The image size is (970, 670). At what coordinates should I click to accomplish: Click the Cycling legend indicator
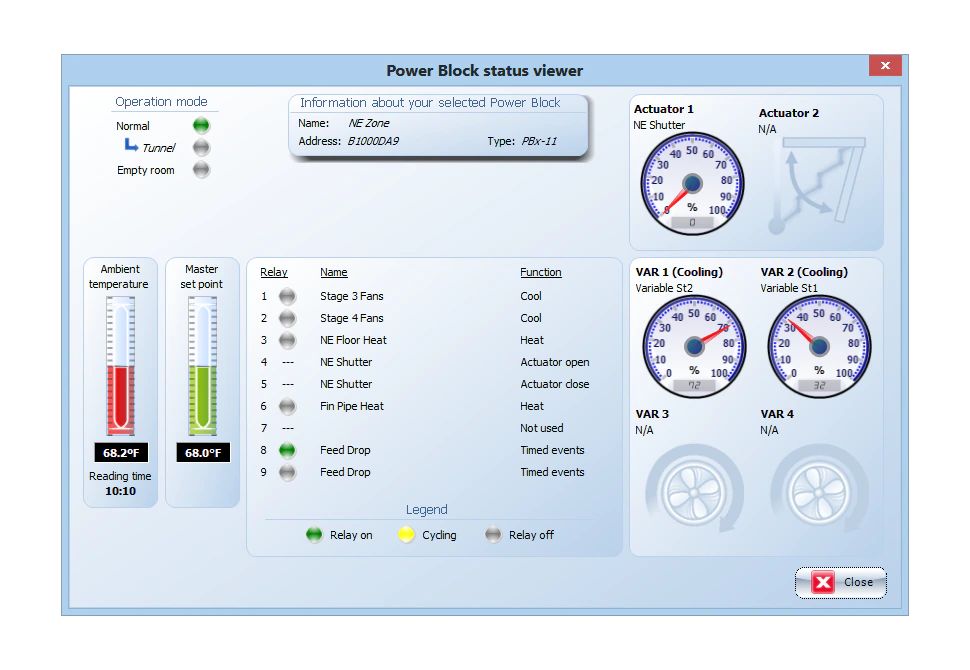[x=406, y=534]
